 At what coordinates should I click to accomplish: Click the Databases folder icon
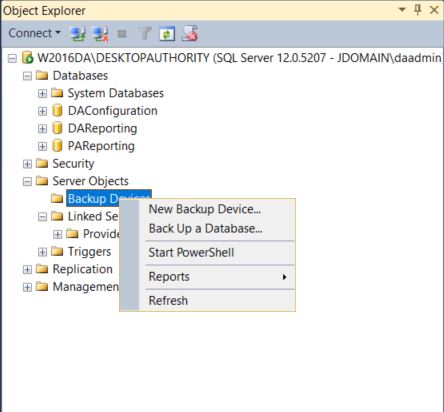[42, 75]
